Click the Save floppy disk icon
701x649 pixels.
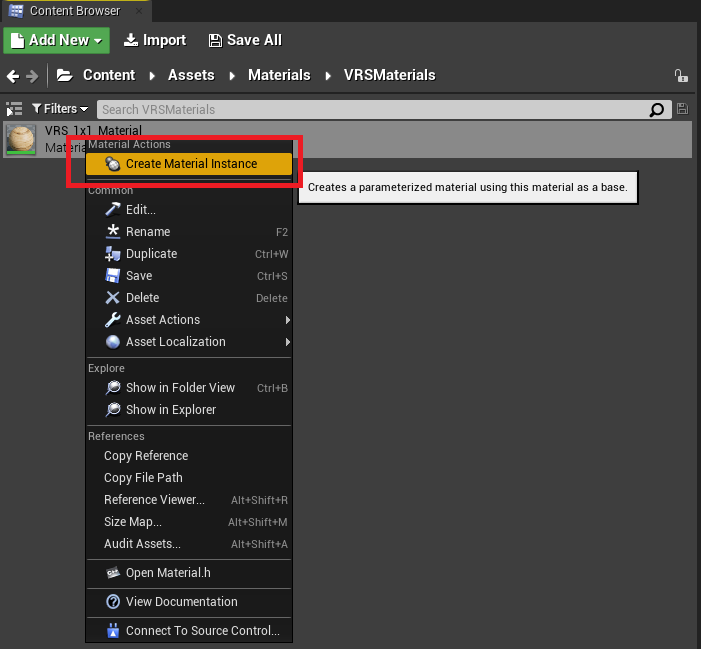pos(113,275)
